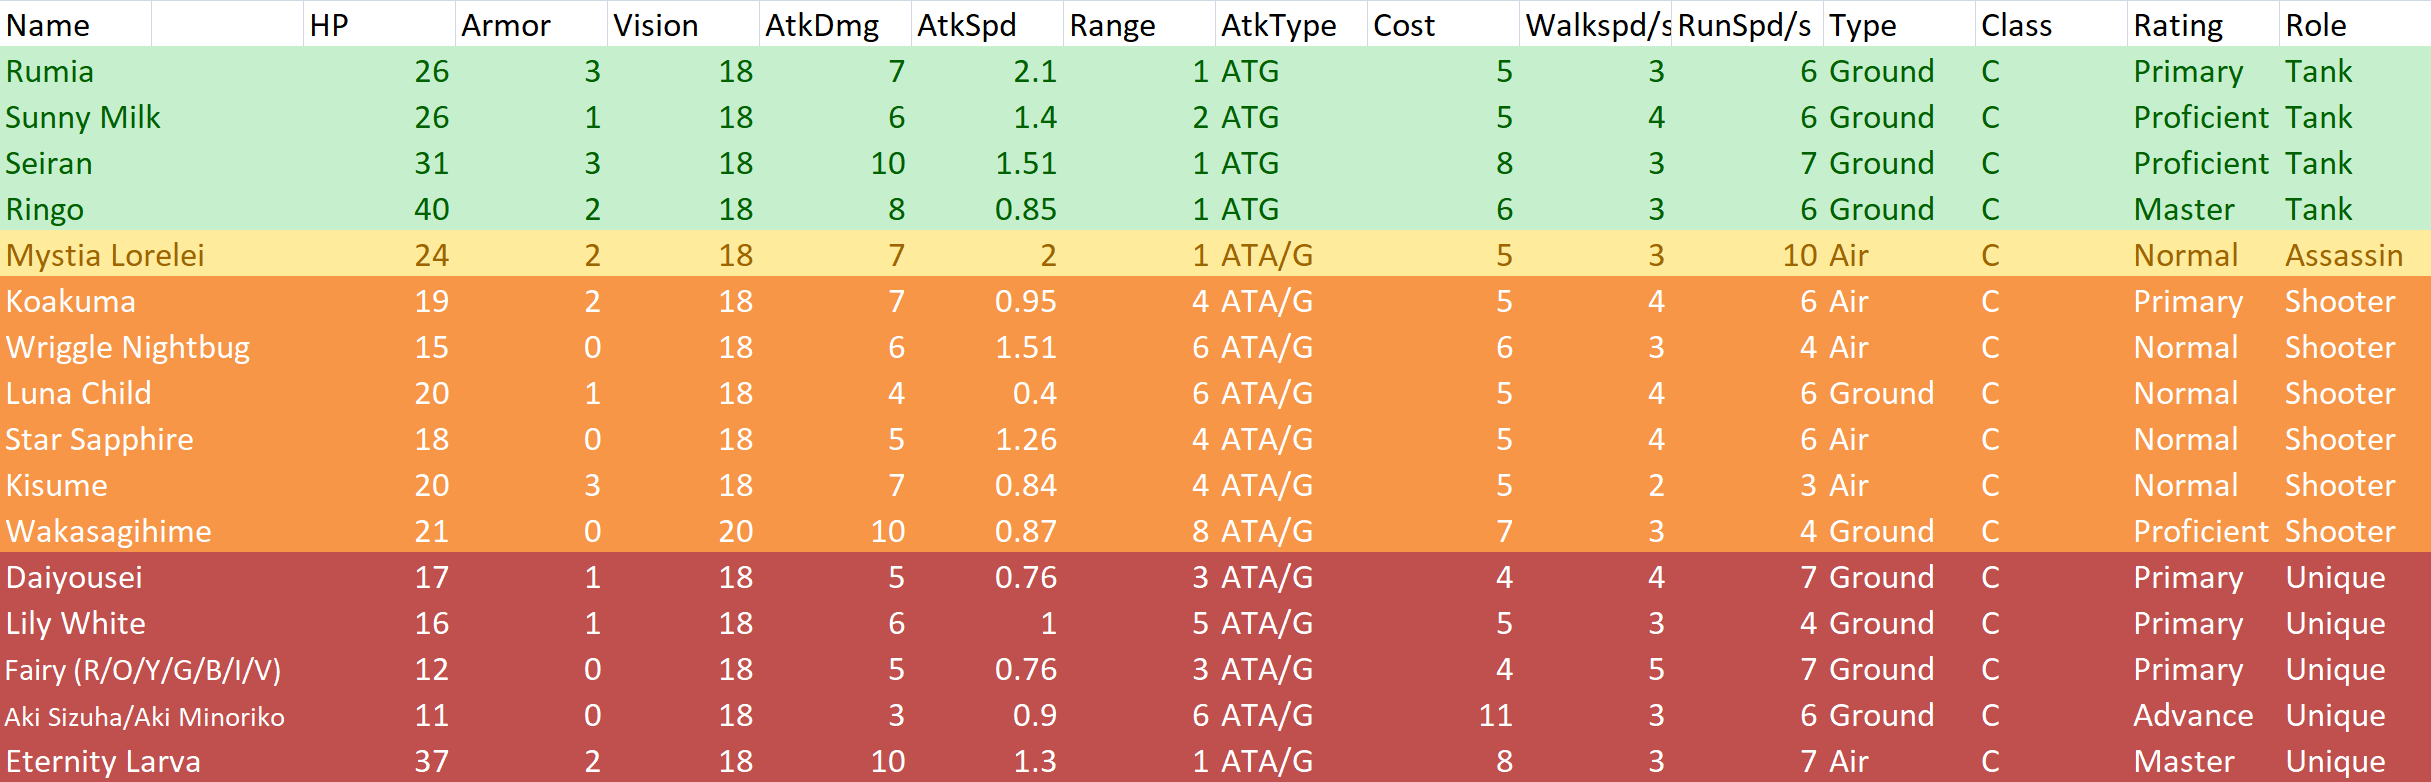The width and height of the screenshot is (2431, 782).
Task: Click the Wriggle Nightbug cell
Action: [128, 347]
